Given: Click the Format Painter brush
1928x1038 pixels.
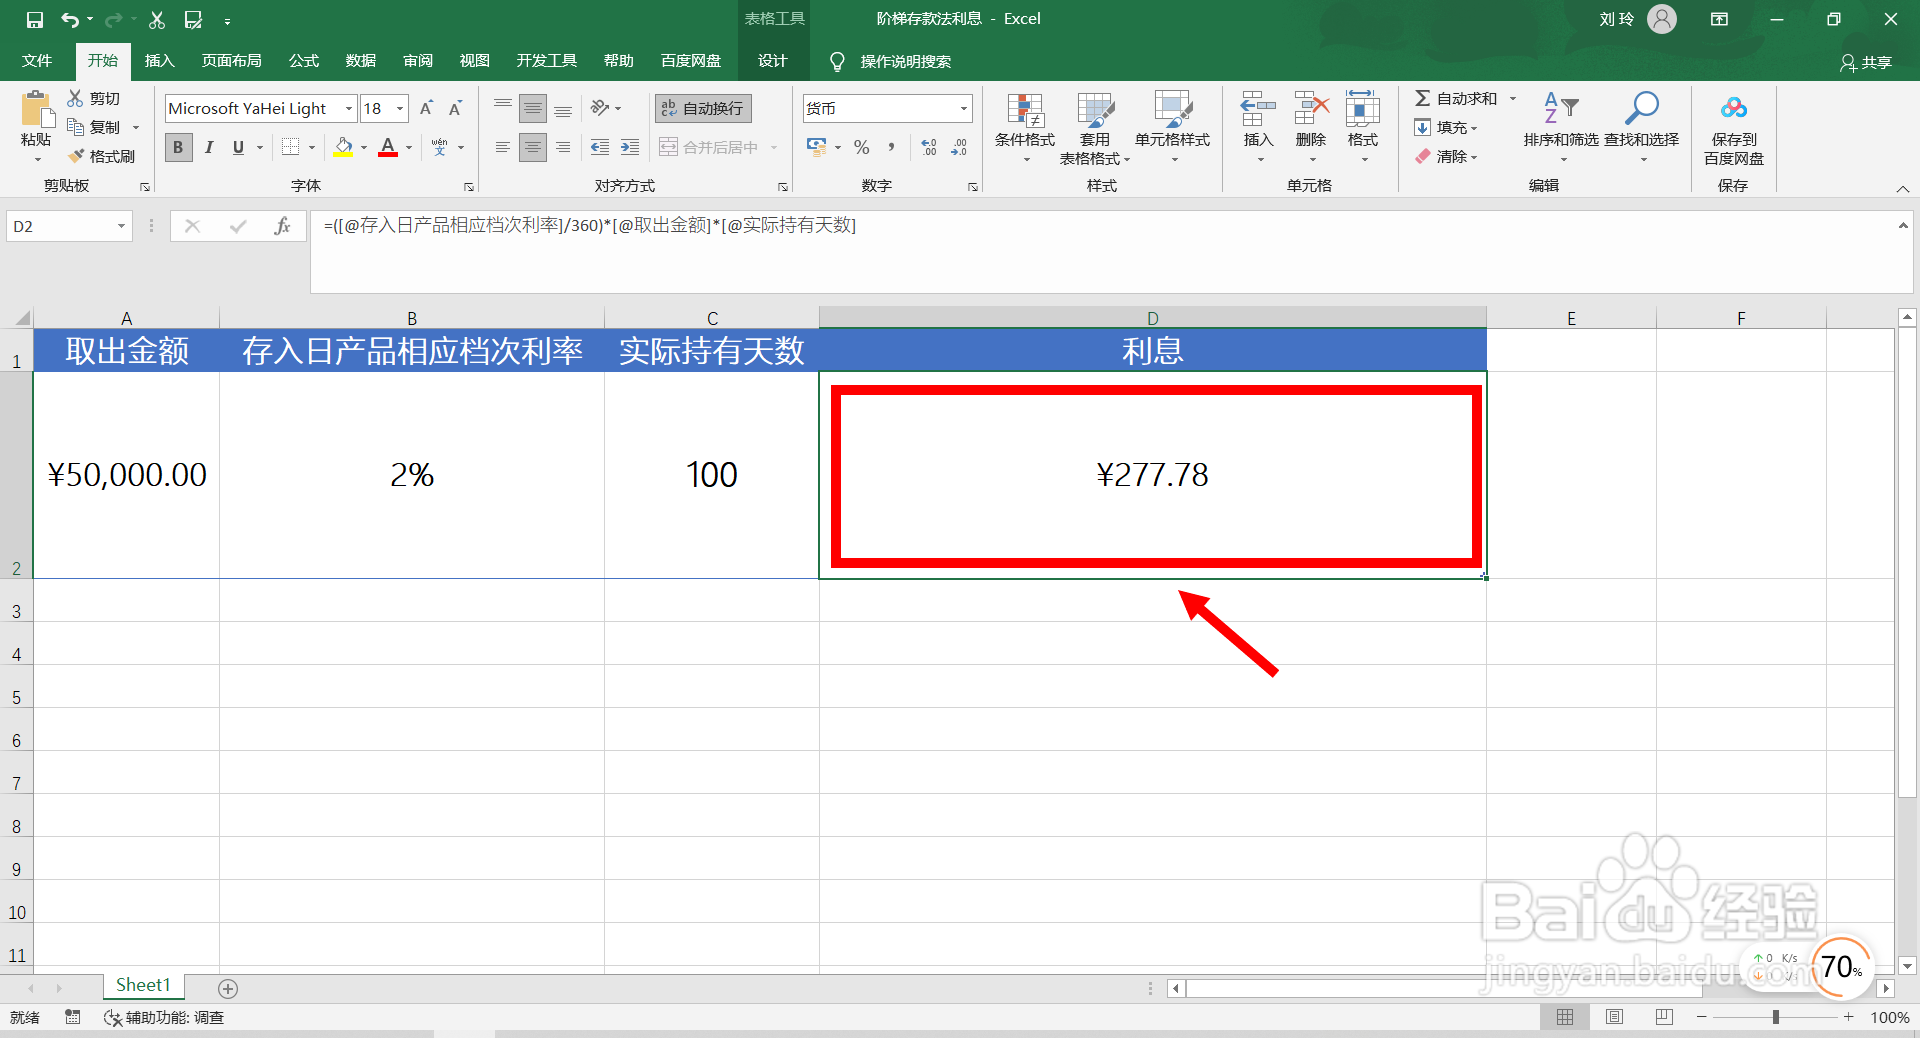Looking at the screenshot, I should 76,156.
